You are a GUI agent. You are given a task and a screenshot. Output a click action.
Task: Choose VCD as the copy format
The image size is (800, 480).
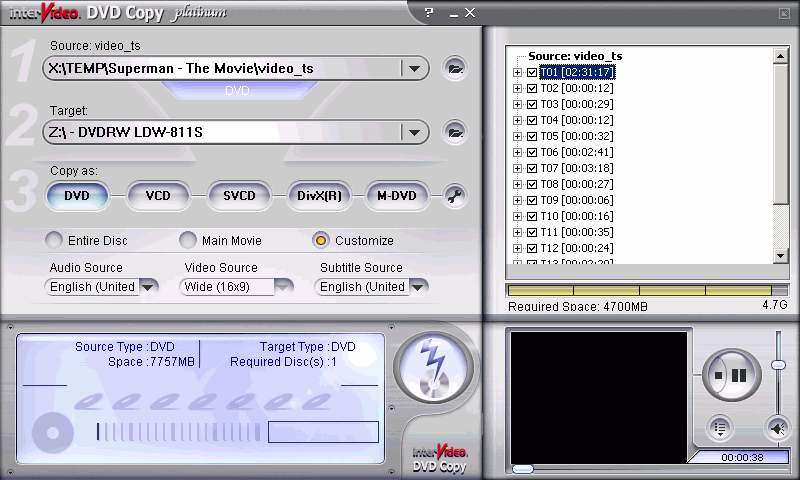tap(158, 196)
